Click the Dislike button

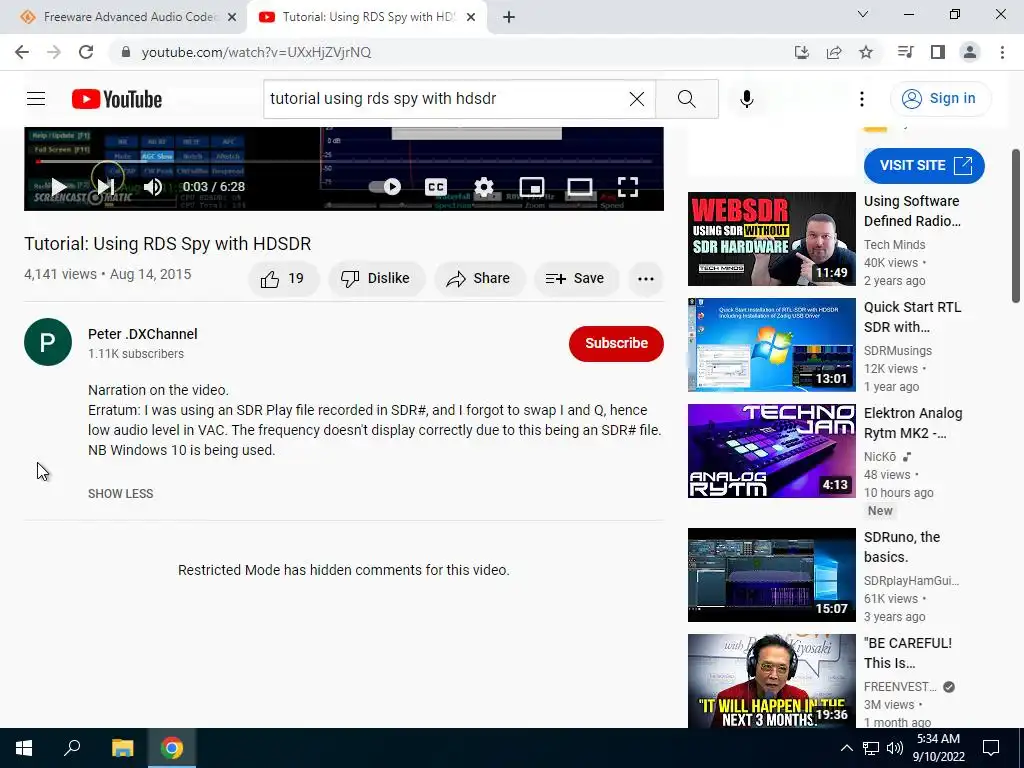pos(376,279)
